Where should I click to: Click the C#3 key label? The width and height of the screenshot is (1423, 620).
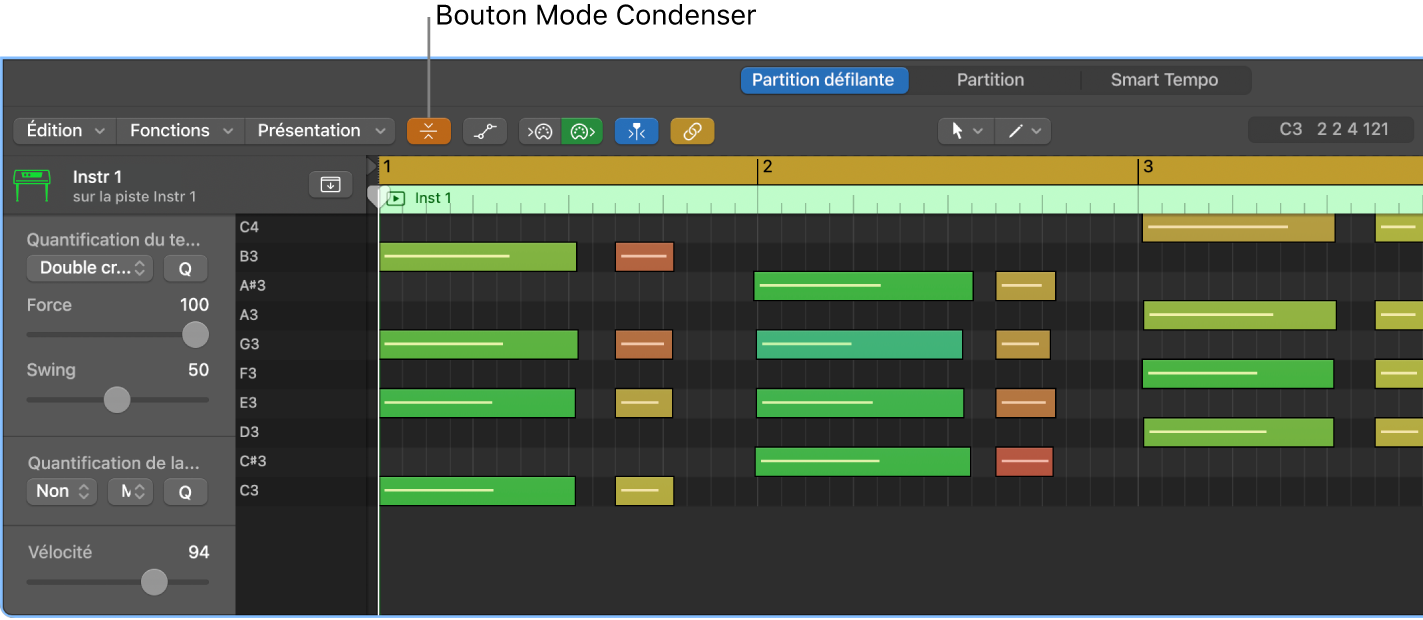pyautogui.click(x=253, y=461)
